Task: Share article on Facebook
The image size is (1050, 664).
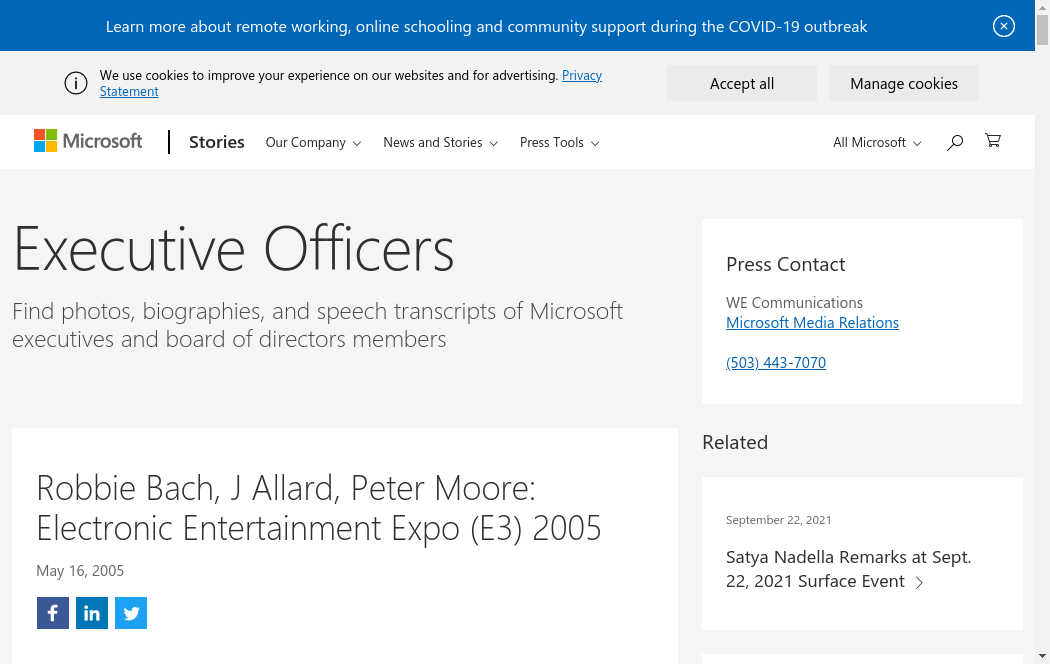Action: (53, 613)
